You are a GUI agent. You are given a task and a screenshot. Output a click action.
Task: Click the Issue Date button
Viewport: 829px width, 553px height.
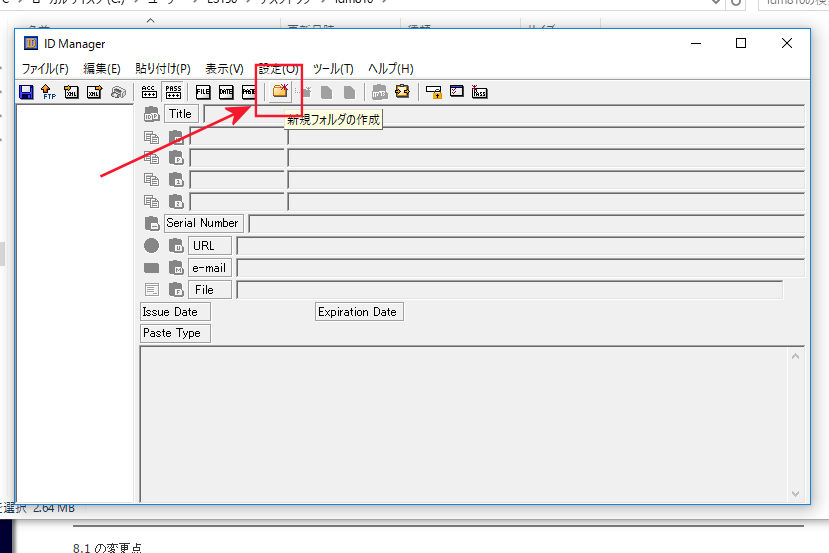[x=174, y=312]
